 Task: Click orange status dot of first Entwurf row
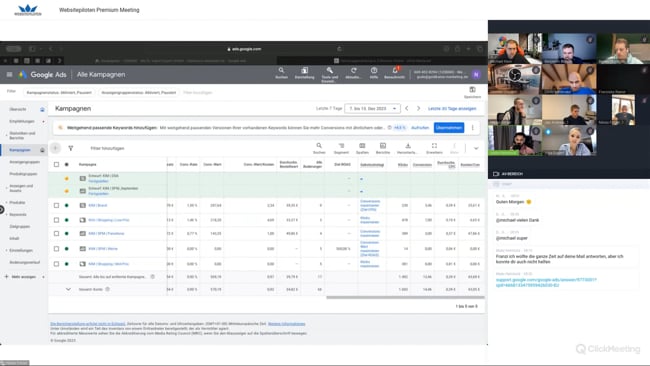(x=66, y=179)
